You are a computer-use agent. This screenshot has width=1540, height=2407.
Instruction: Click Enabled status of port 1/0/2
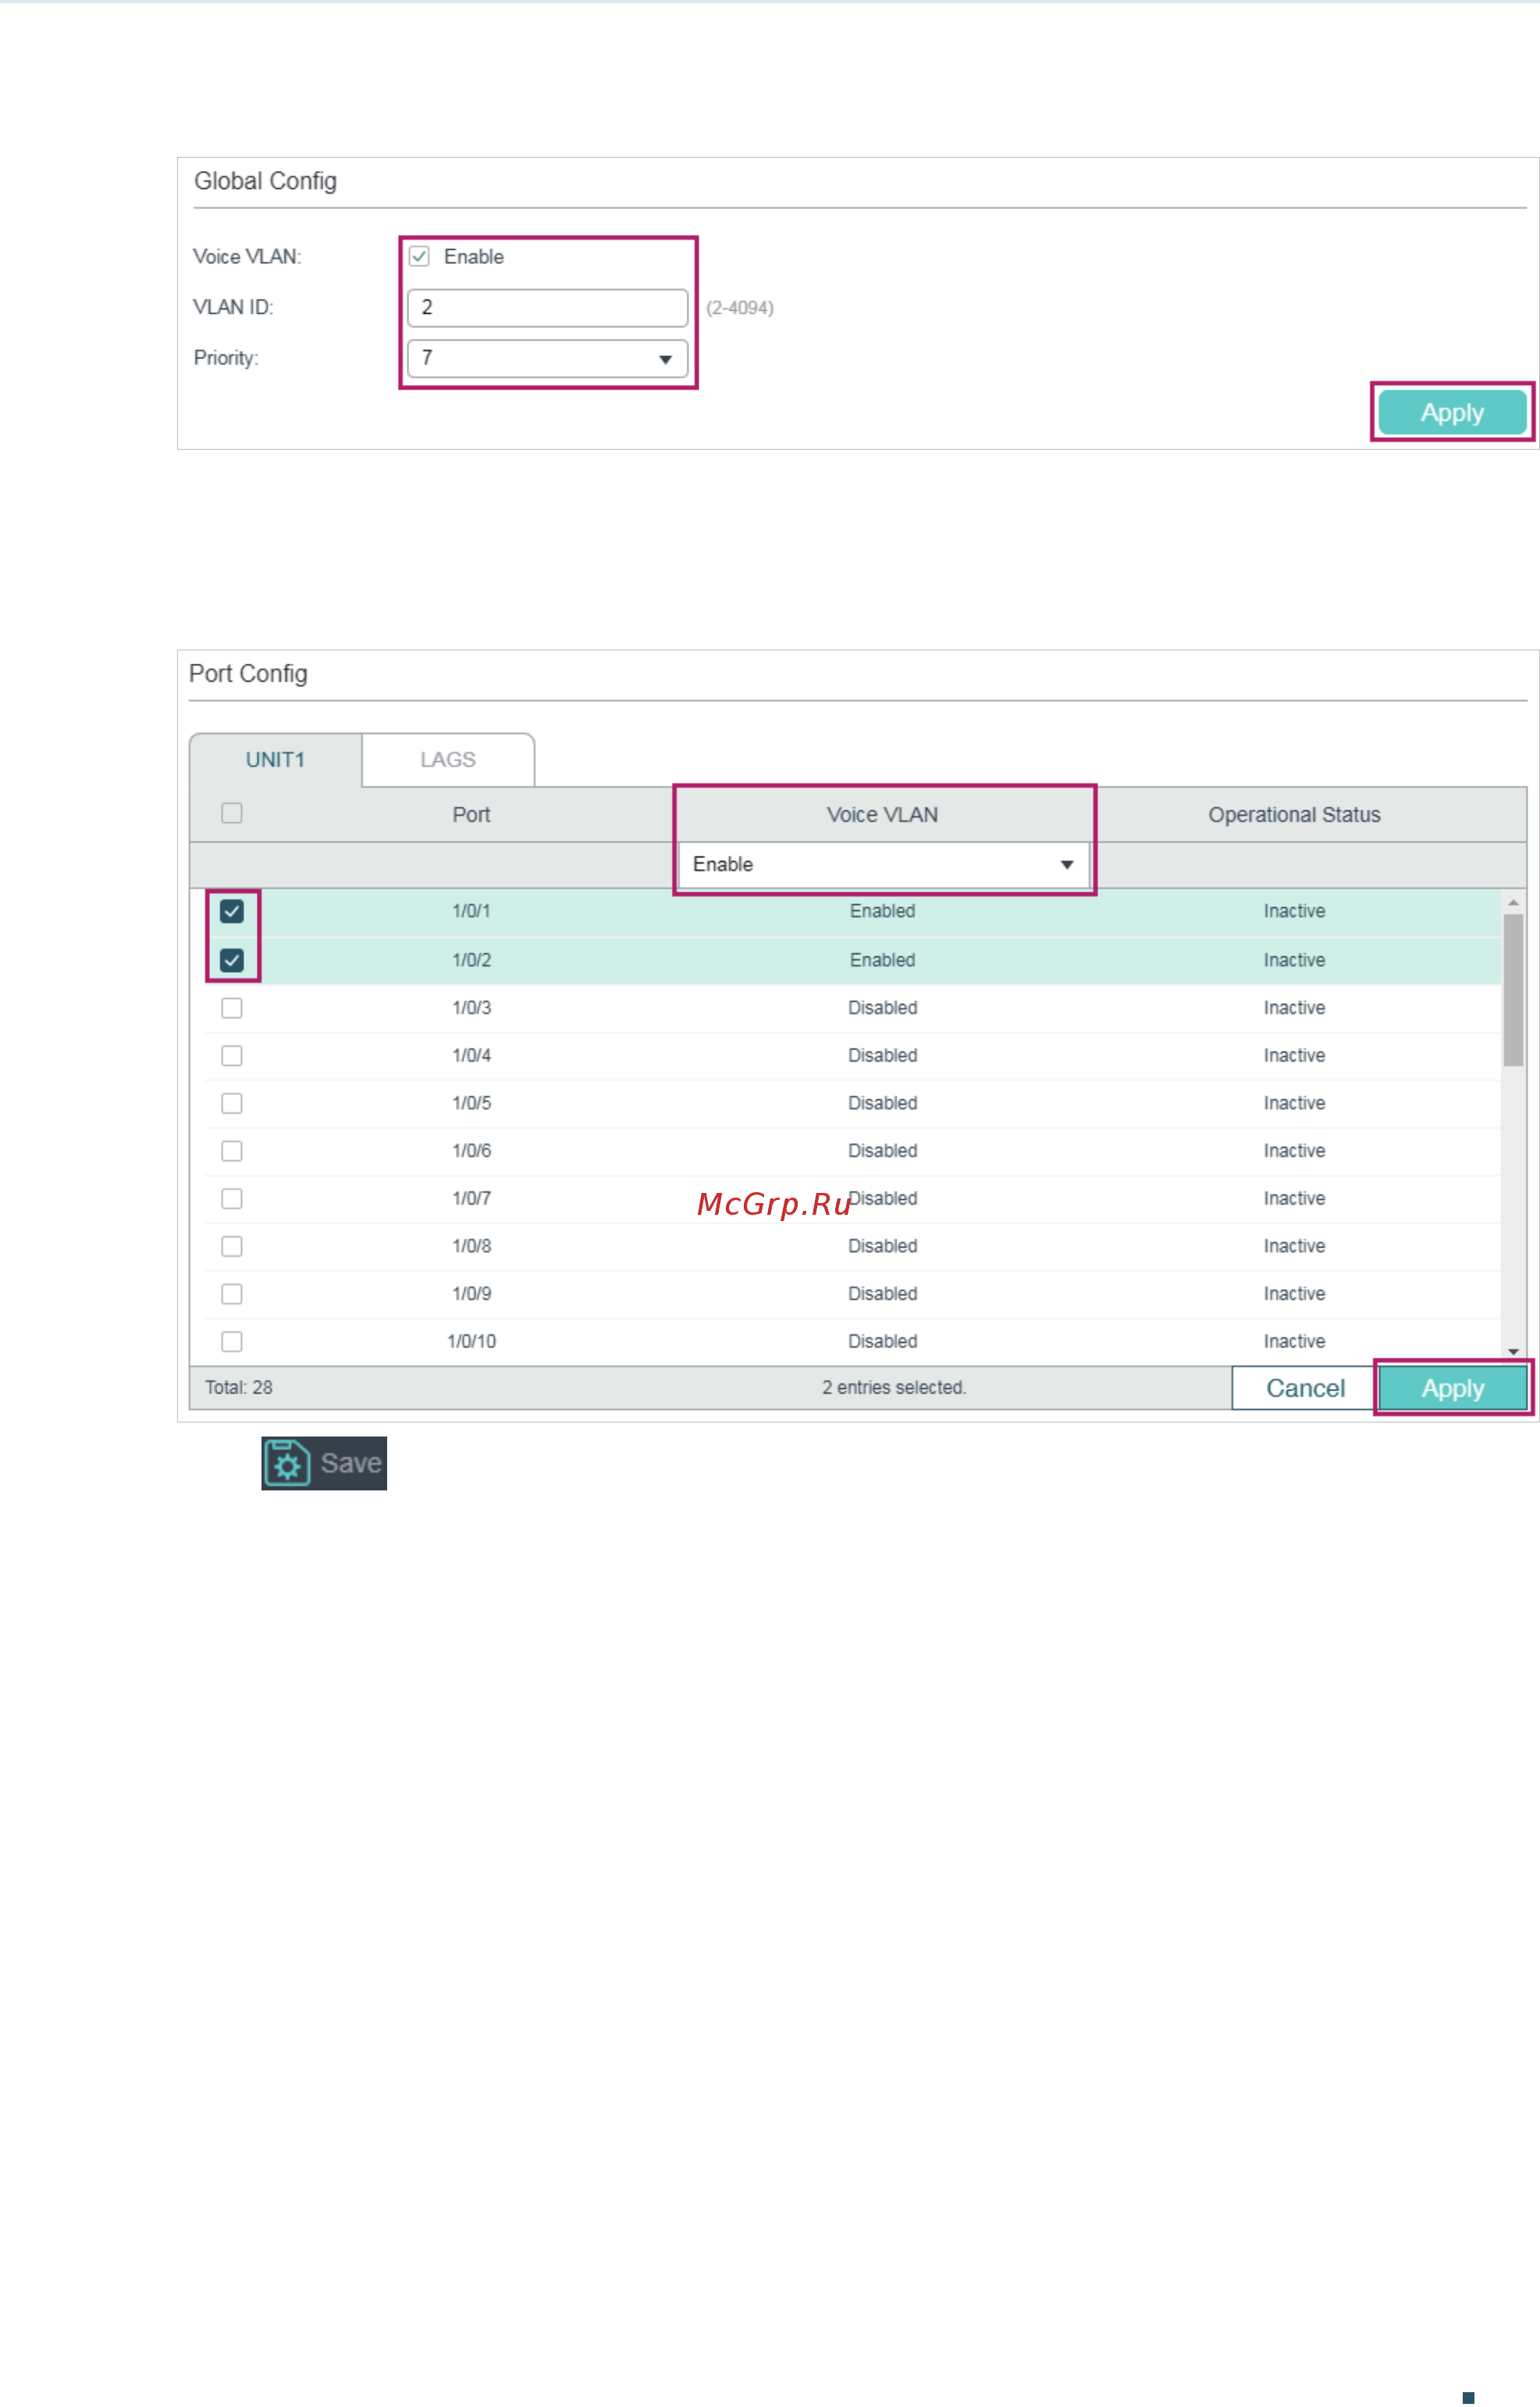tap(882, 960)
